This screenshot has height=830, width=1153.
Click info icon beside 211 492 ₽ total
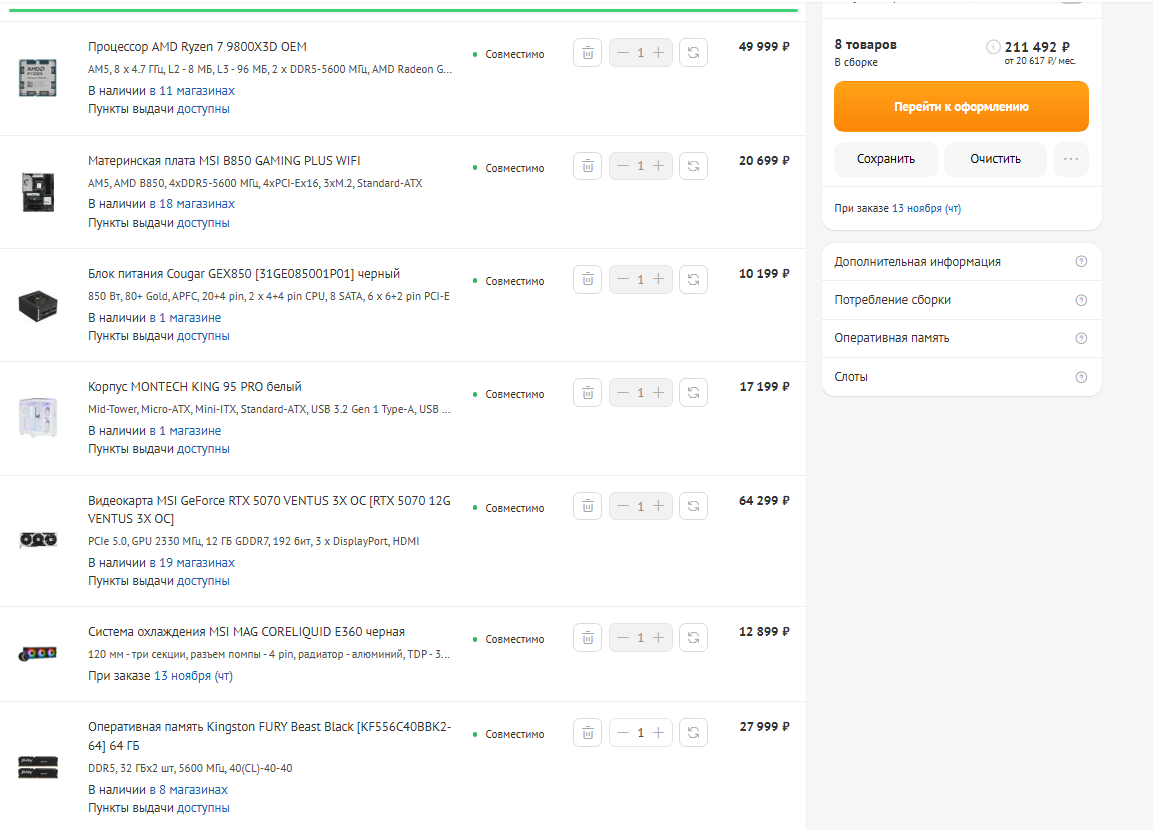[x=993, y=47]
